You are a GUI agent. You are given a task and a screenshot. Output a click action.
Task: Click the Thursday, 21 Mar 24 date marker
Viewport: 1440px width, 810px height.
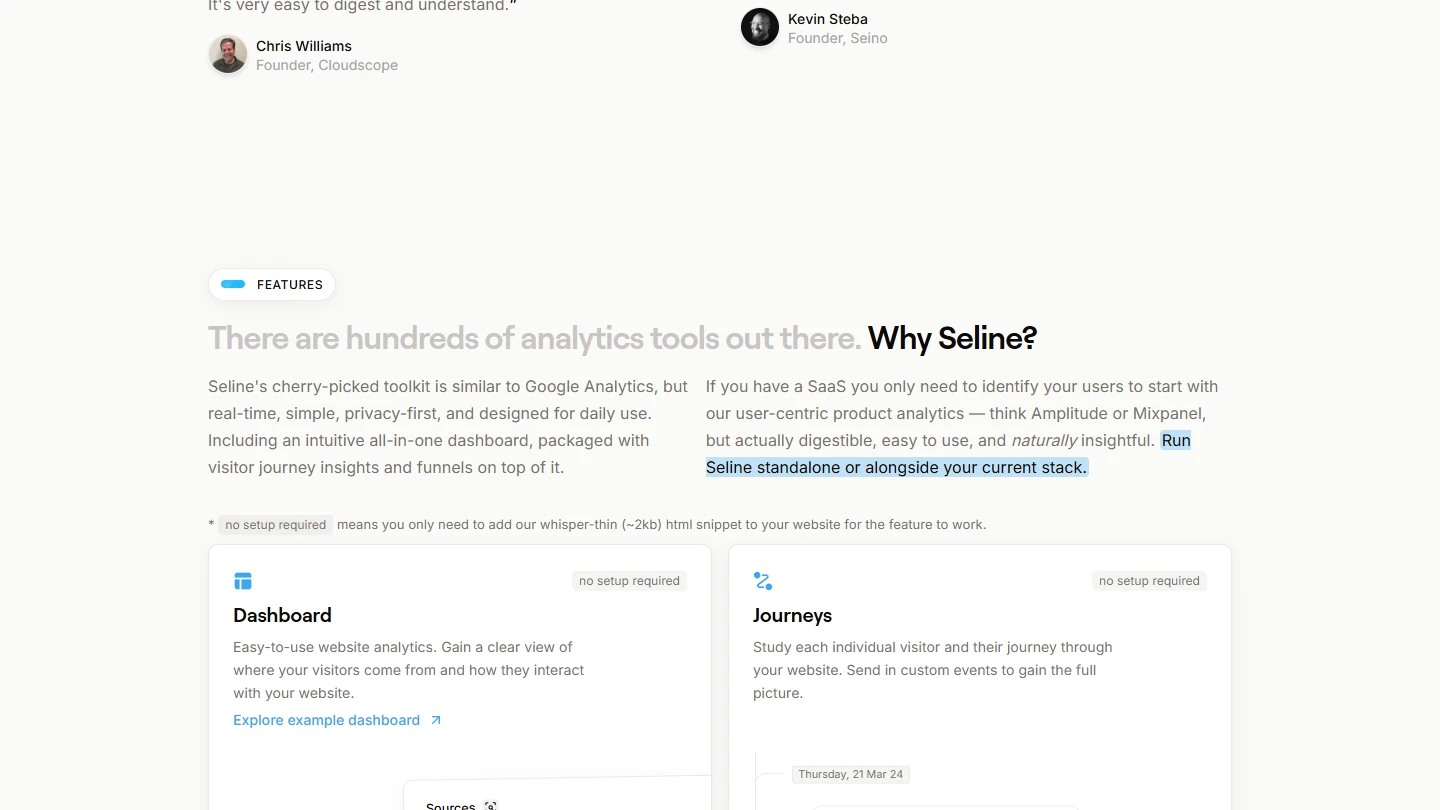851,774
